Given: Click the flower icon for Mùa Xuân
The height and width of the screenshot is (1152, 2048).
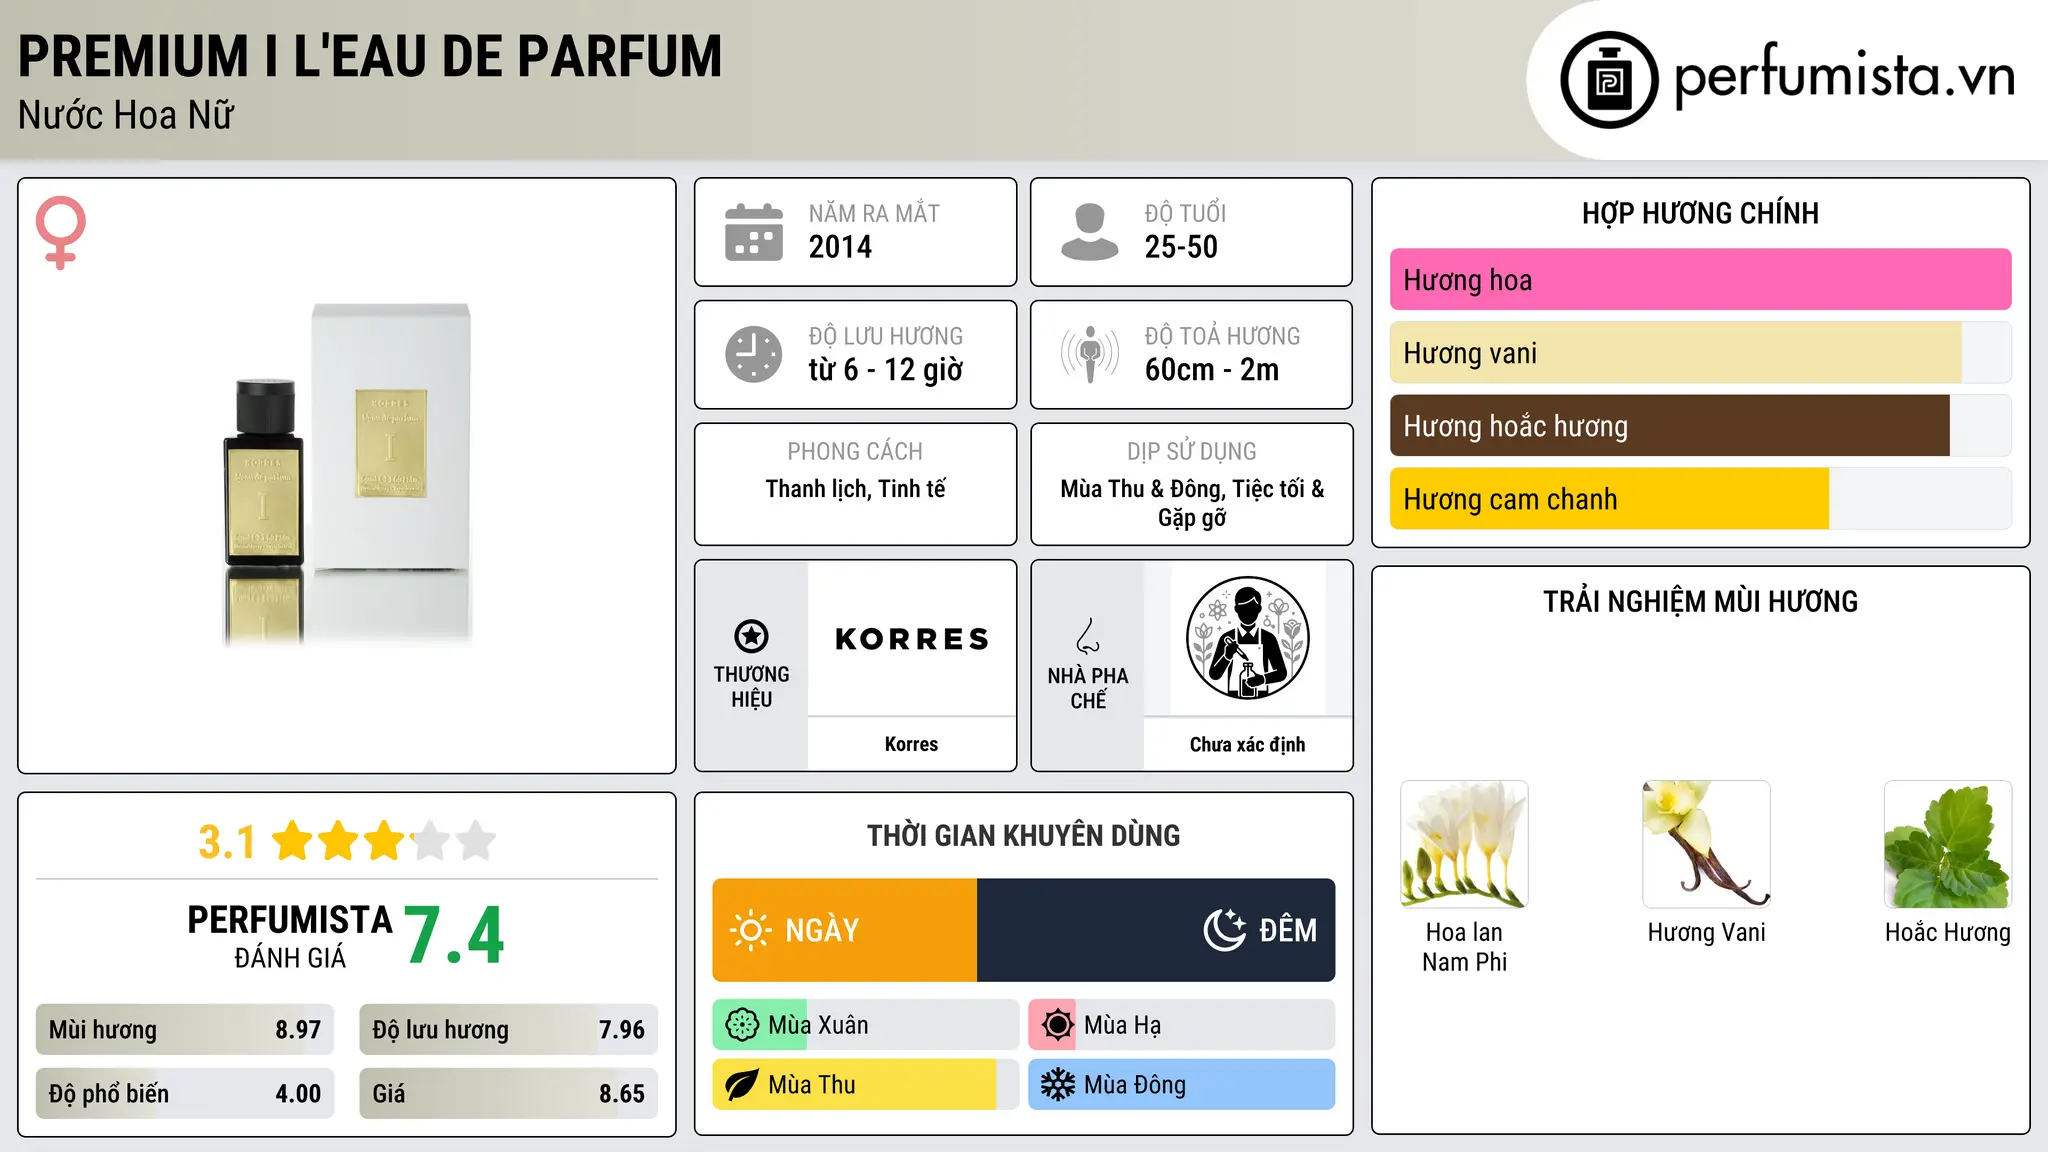Looking at the screenshot, I should pos(742,1025).
